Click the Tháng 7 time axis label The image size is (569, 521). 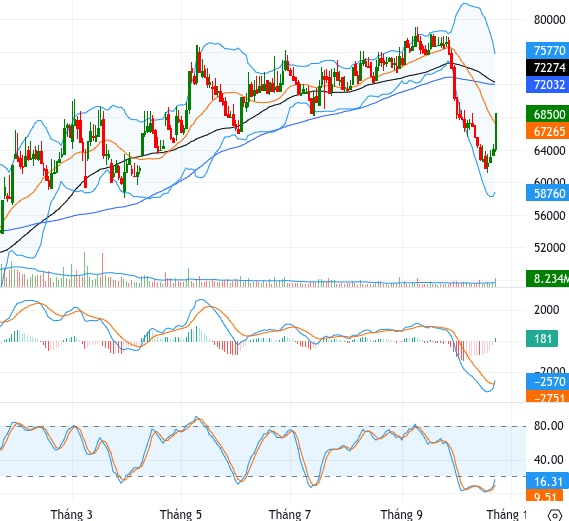[x=290, y=514]
